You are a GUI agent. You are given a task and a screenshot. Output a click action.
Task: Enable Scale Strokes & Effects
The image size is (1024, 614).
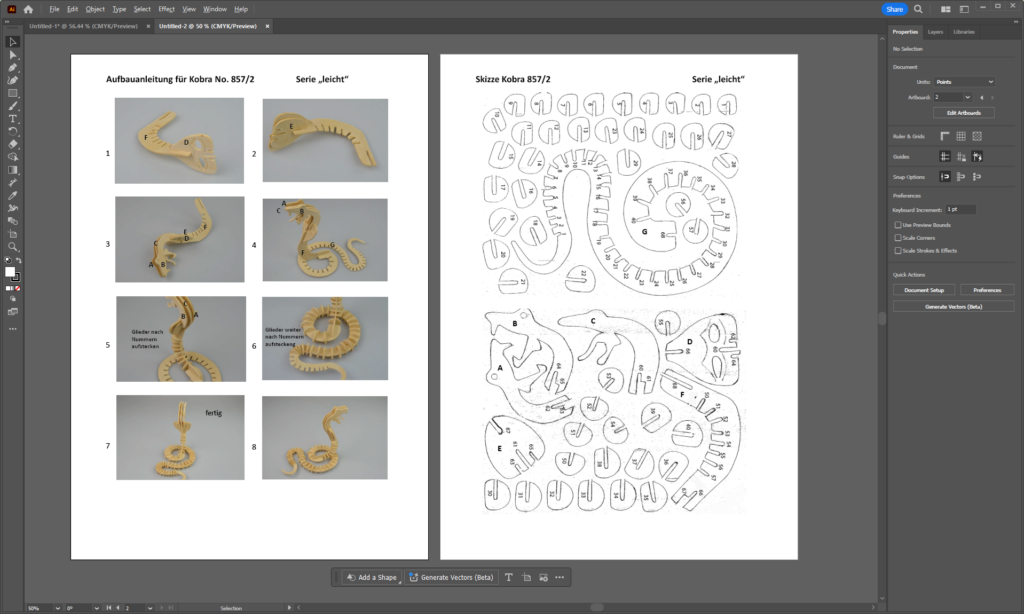pos(897,251)
